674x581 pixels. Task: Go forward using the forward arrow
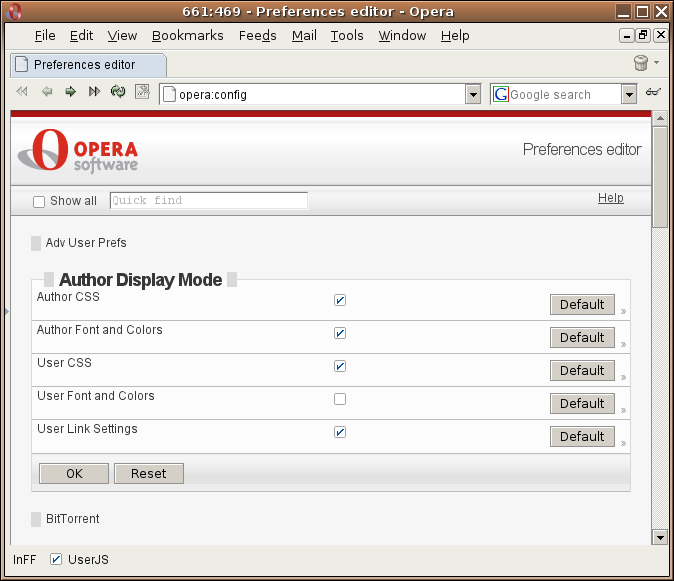coord(70,91)
